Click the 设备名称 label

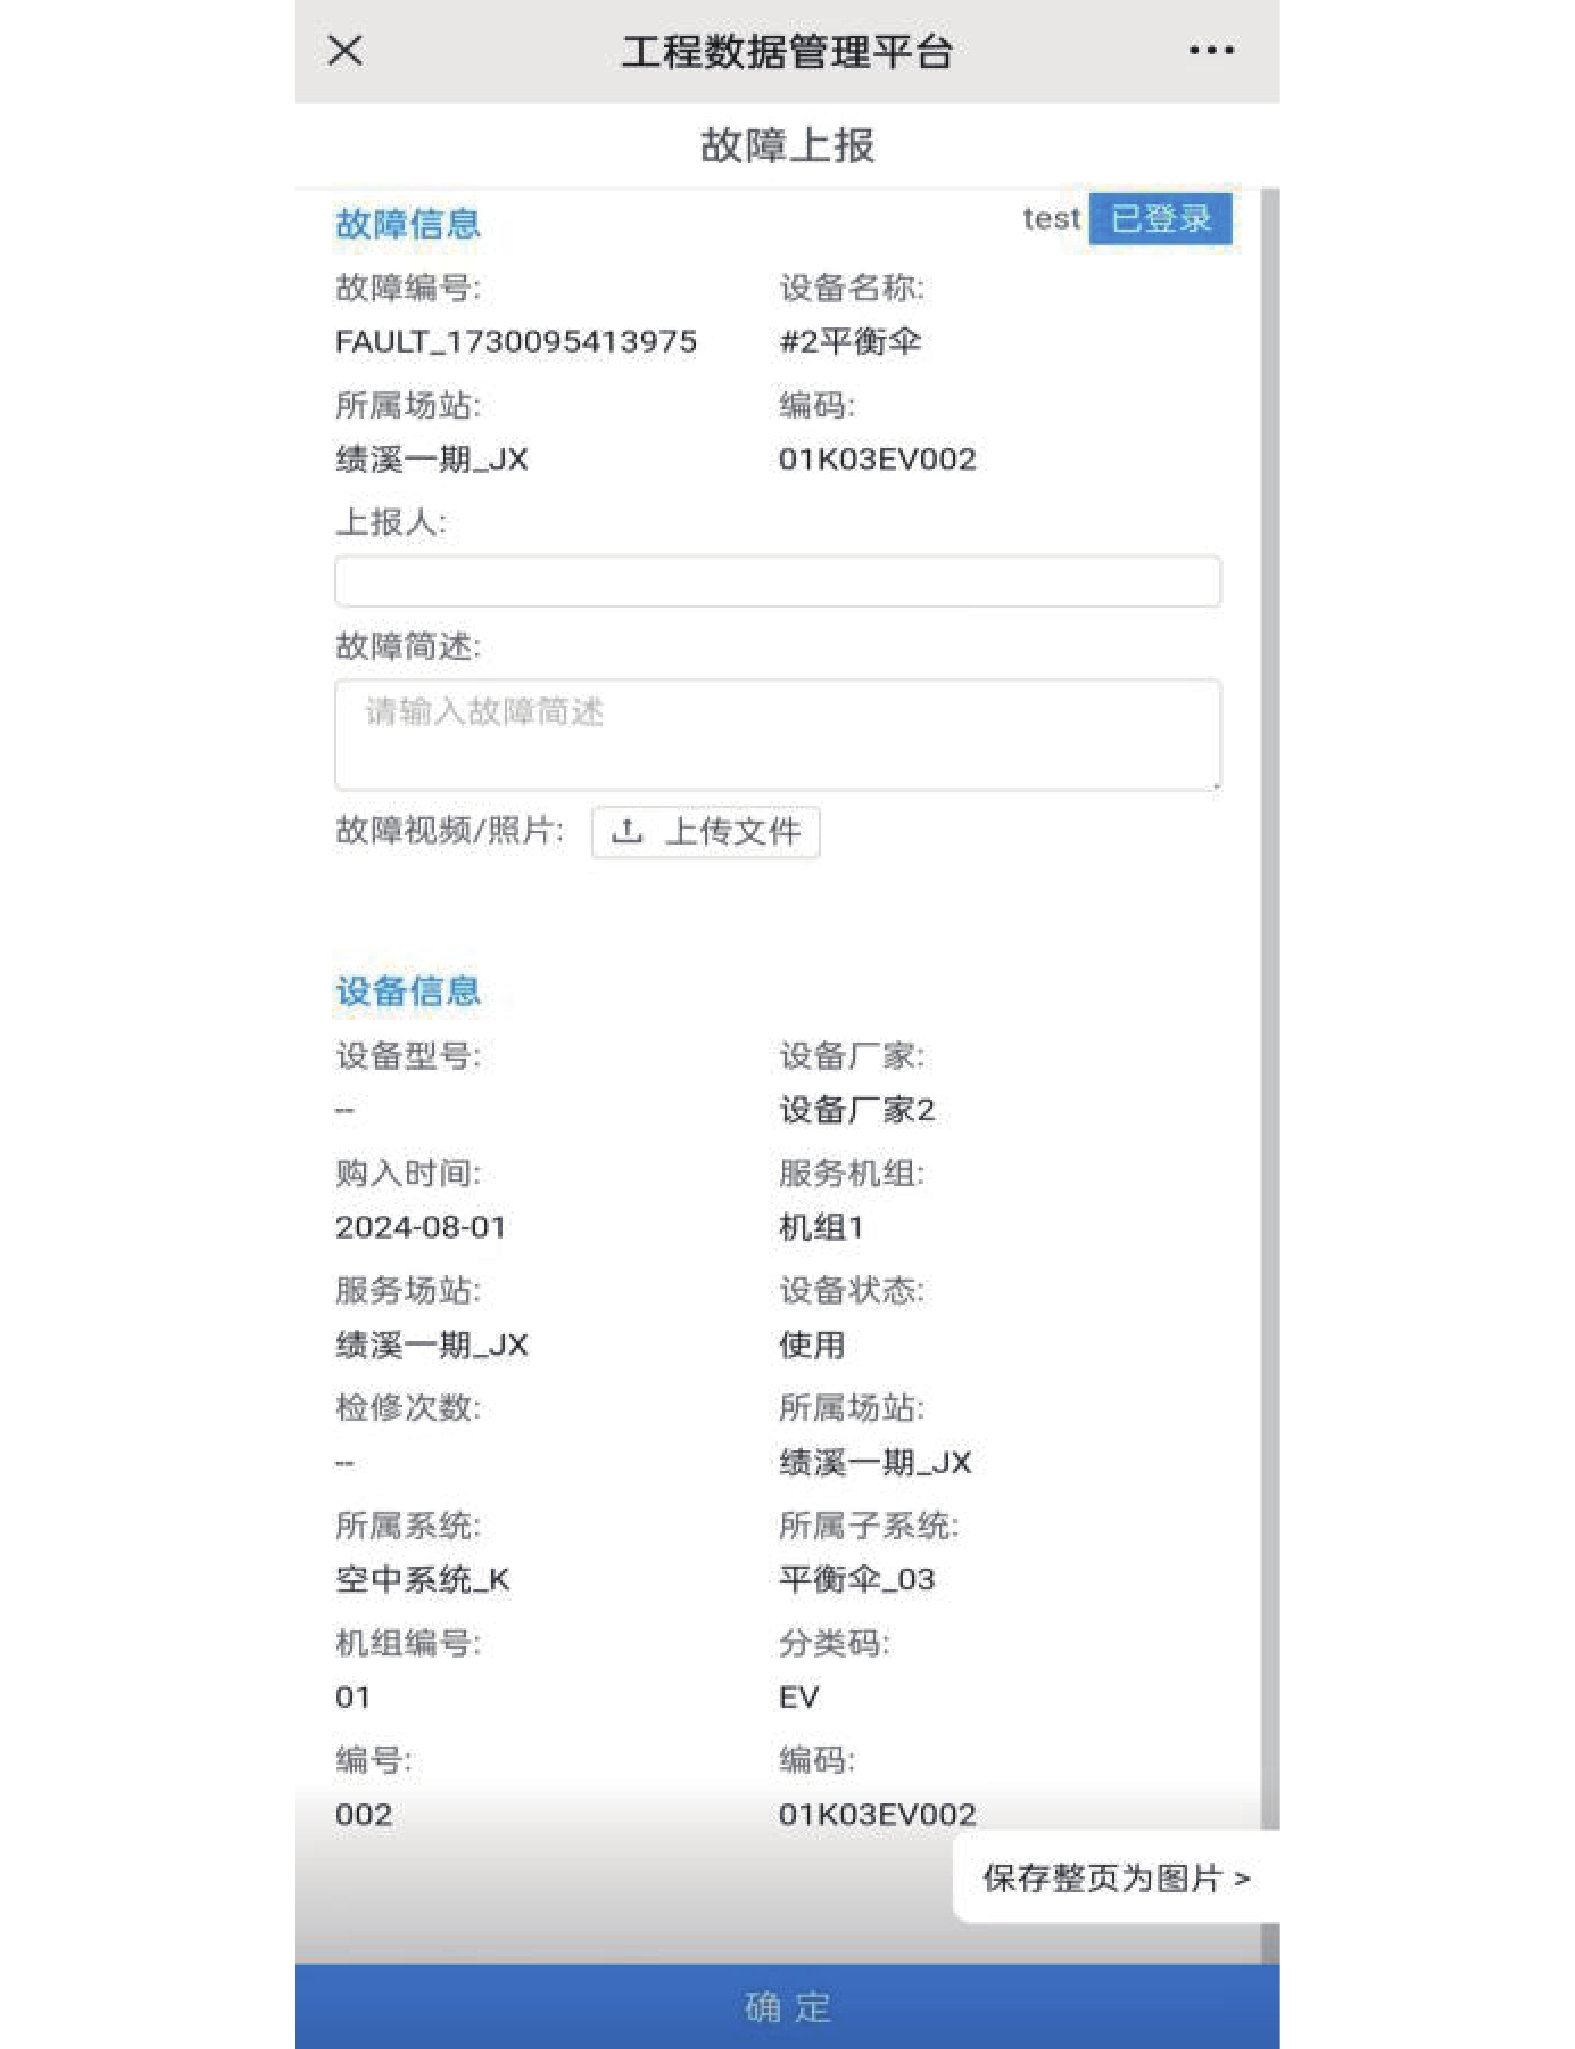point(852,288)
